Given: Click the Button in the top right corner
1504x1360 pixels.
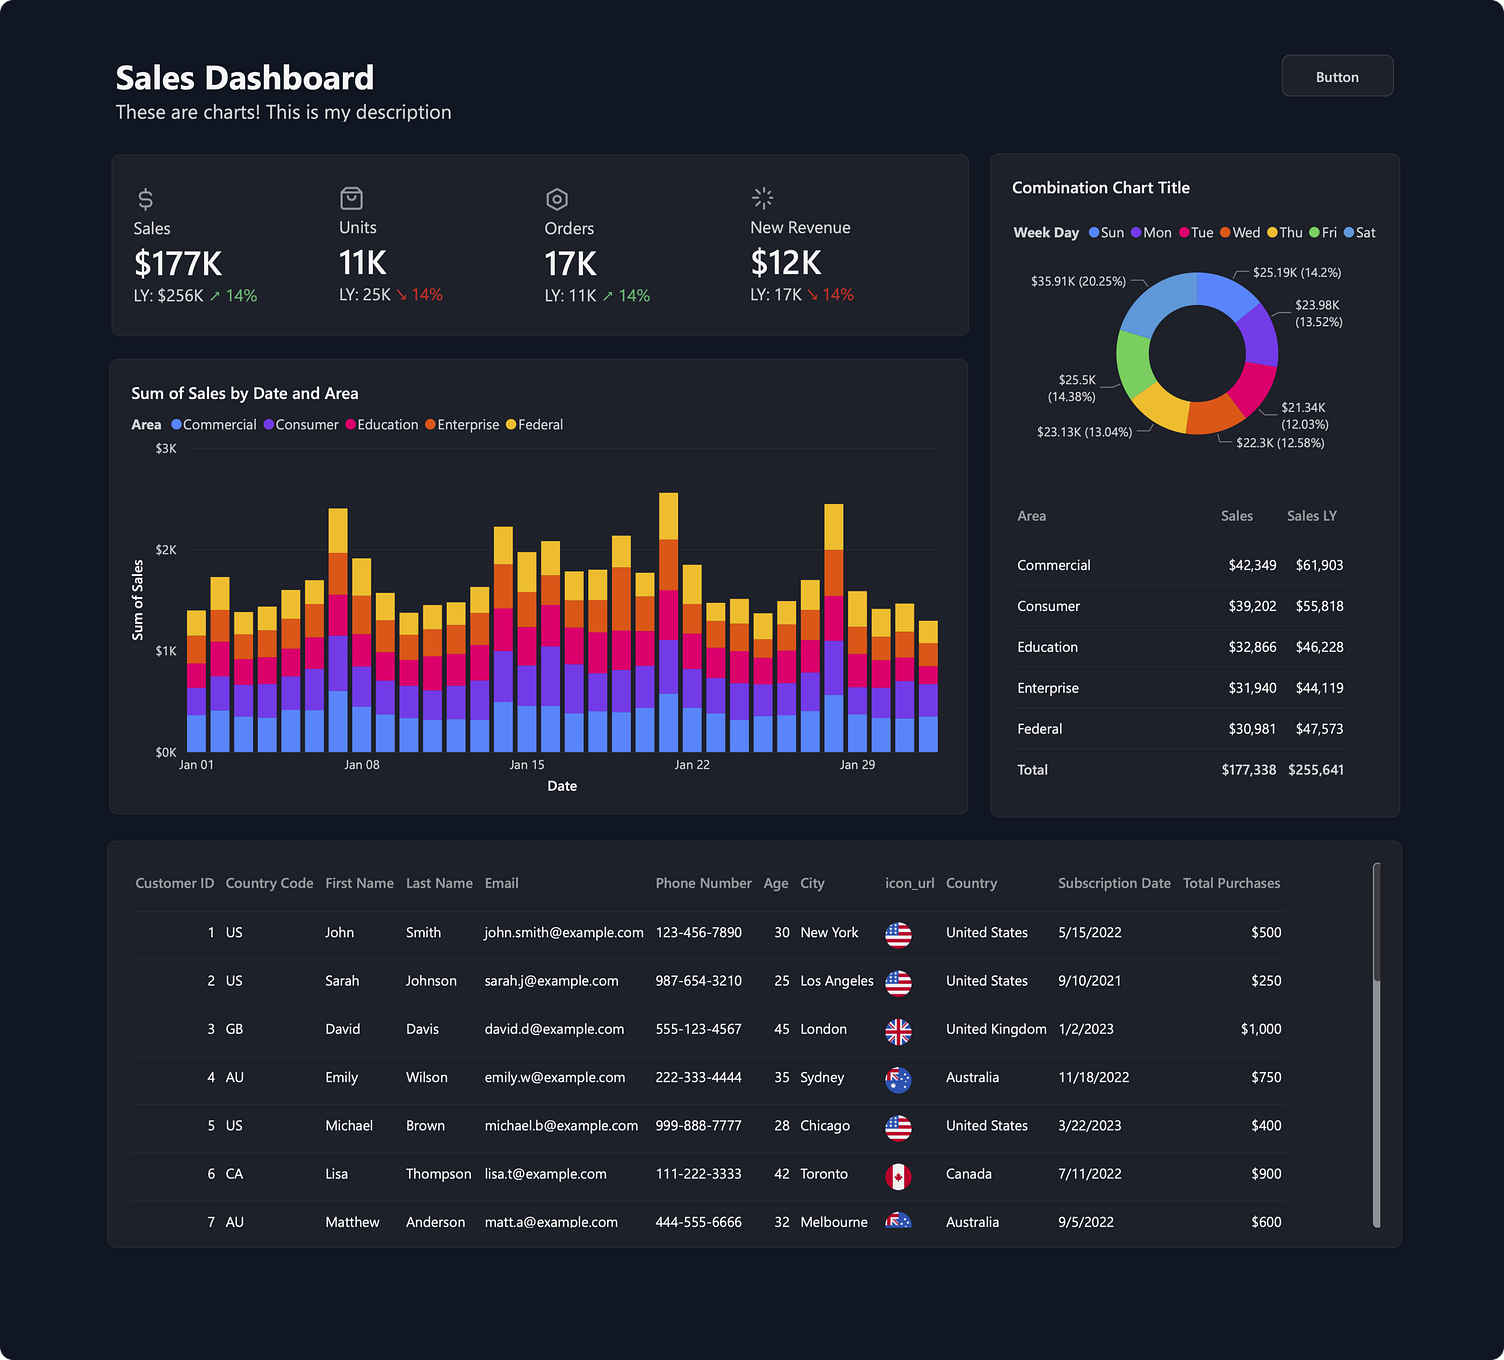Looking at the screenshot, I should pyautogui.click(x=1337, y=76).
